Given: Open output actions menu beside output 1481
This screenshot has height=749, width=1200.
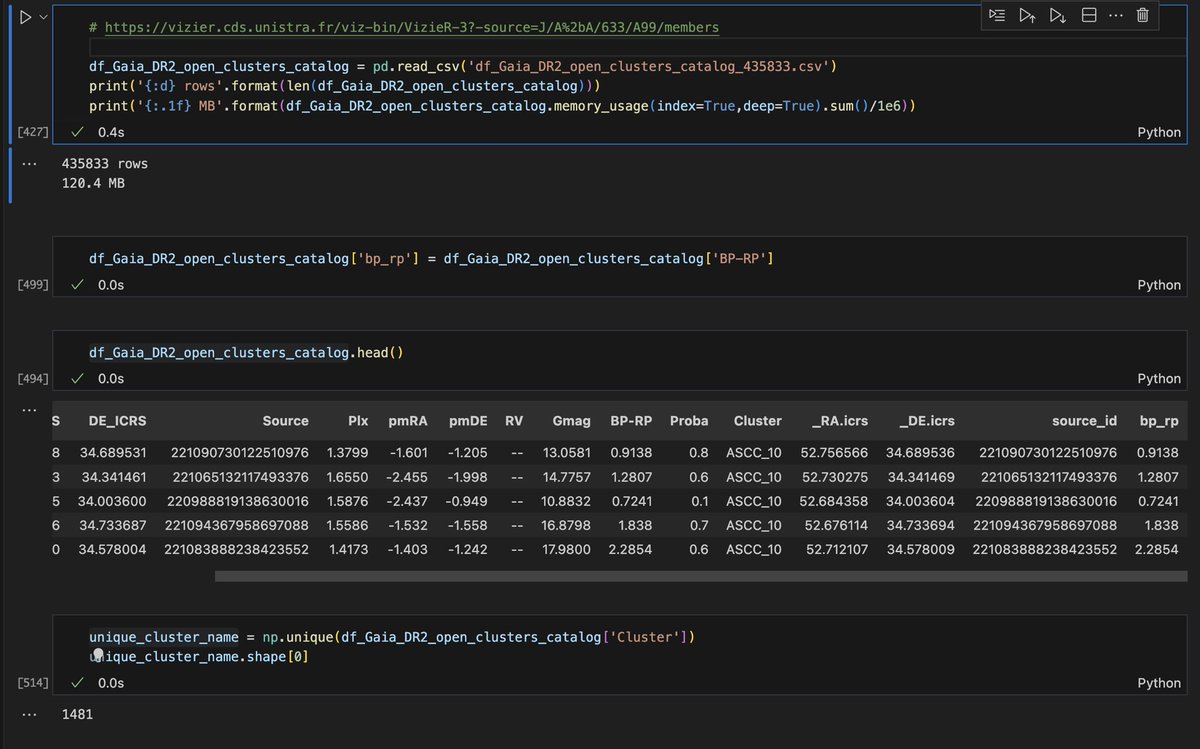Looking at the screenshot, I should (28, 715).
